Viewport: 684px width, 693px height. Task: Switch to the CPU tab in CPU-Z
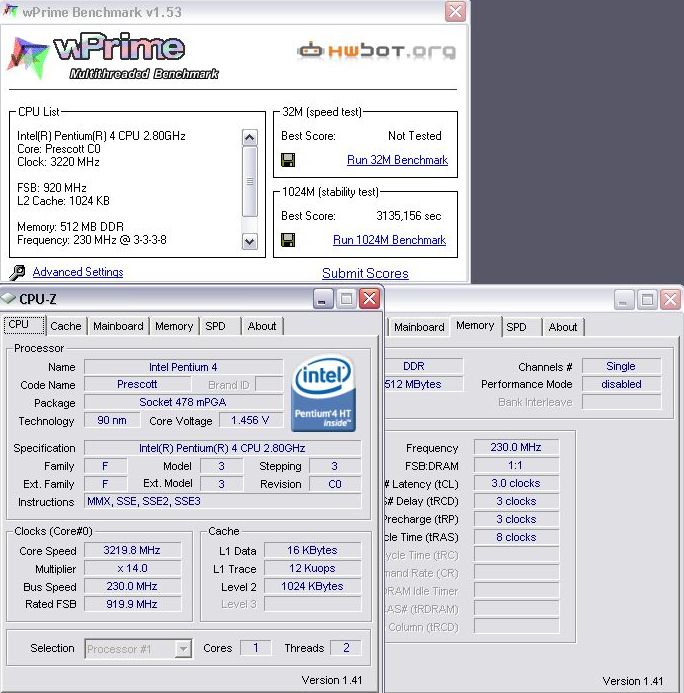(x=24, y=325)
